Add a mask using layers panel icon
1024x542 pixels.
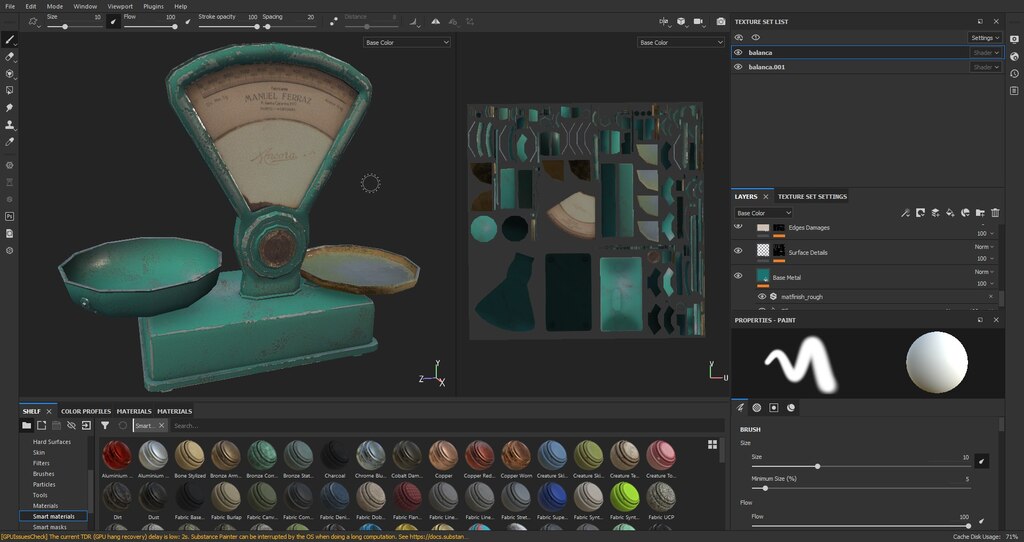point(920,213)
